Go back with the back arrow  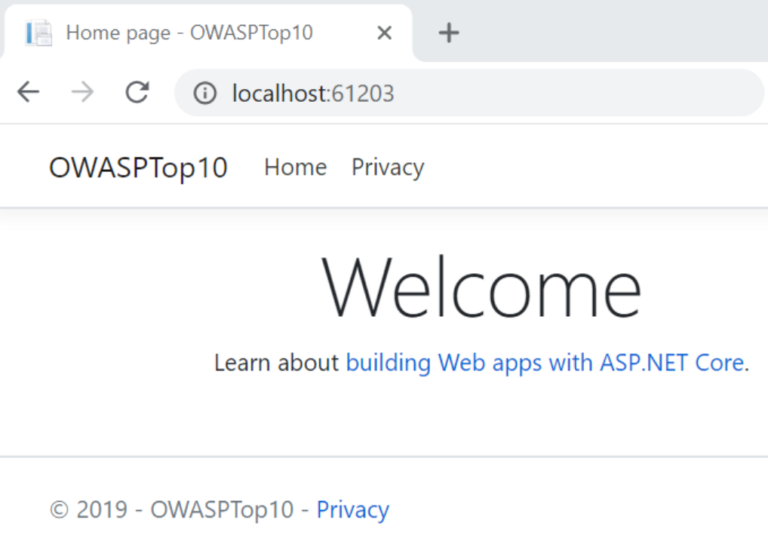28,93
